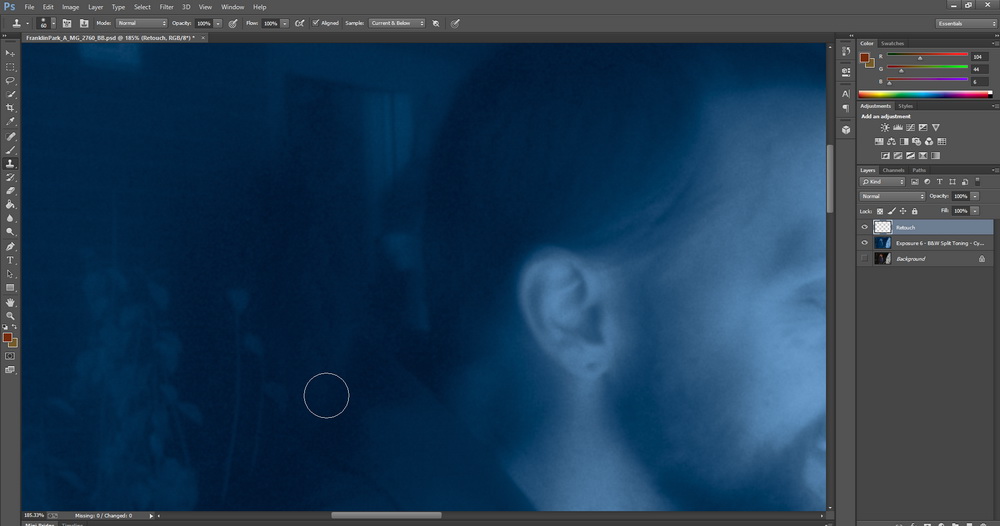The image size is (1000, 526).
Task: Select the Hand tool
Action: [x=10, y=302]
